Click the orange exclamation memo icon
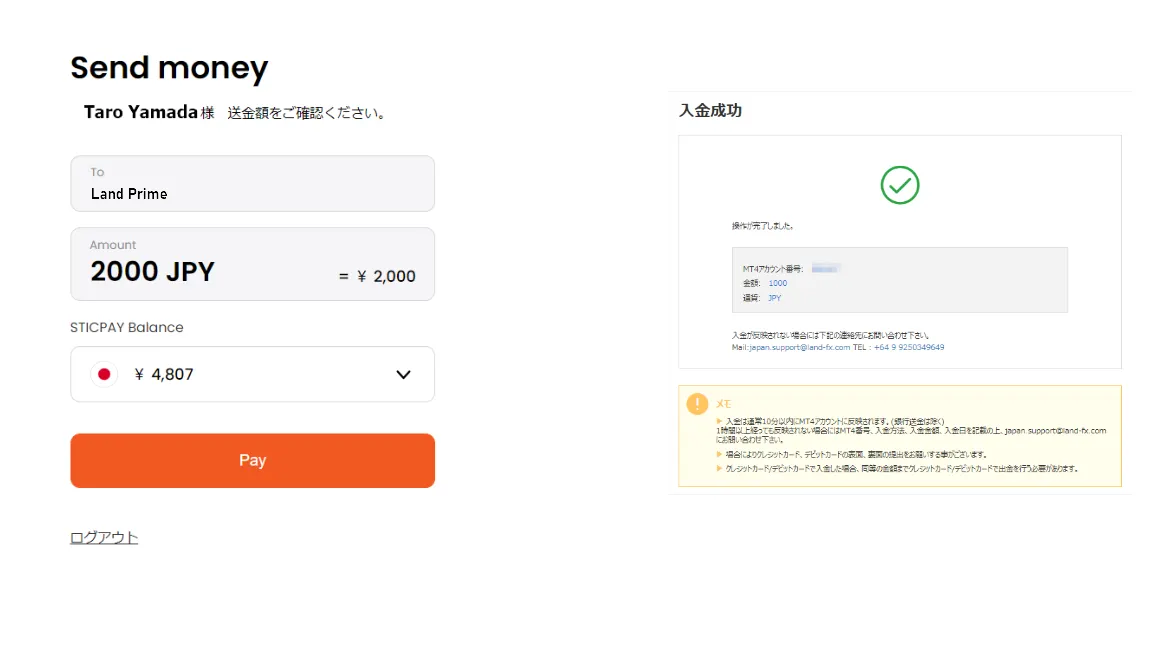The image size is (1171, 651). click(x=697, y=404)
